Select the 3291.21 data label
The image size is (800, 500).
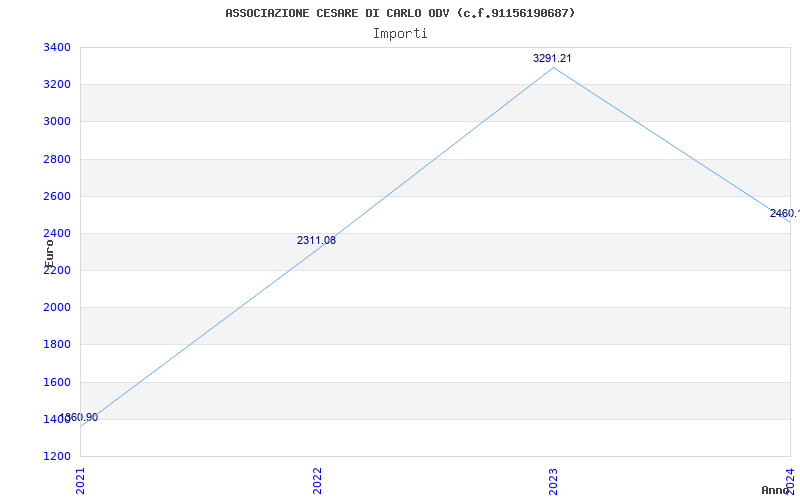tap(552, 58)
